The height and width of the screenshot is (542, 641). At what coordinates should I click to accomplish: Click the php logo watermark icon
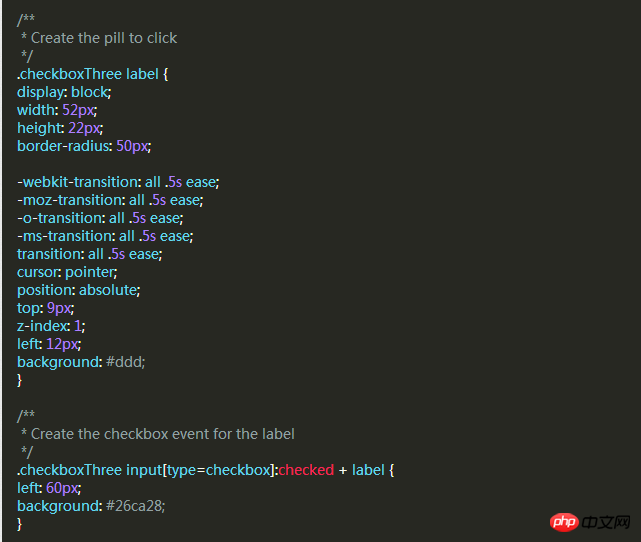tap(564, 522)
